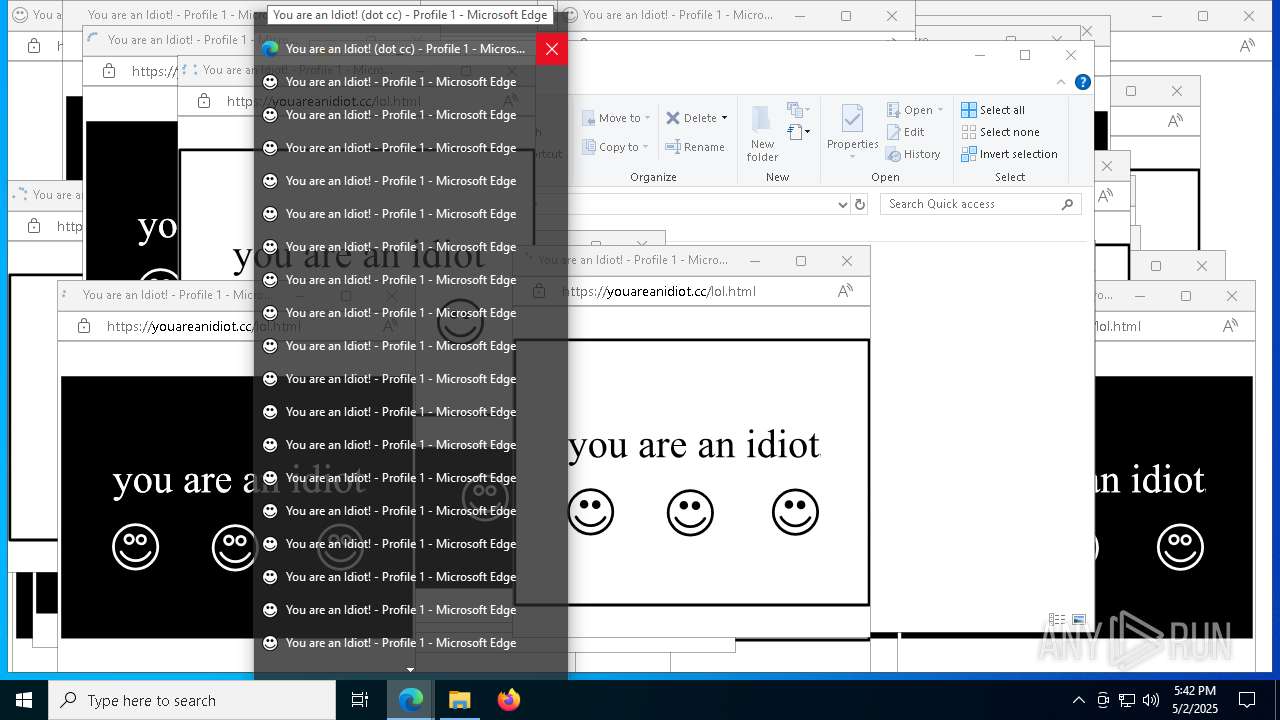Click the Edge logo on the '(dot cc)' entry
Viewport: 1280px width, 720px height.
(269, 48)
